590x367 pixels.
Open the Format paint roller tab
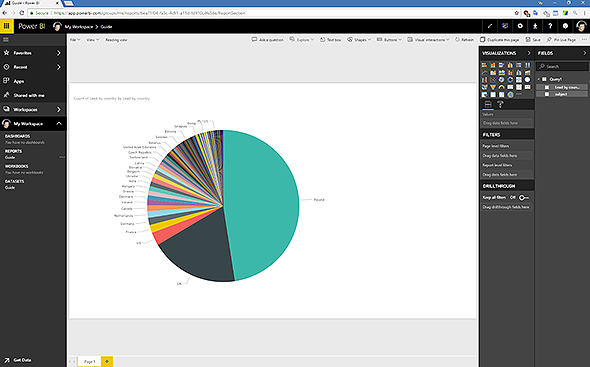coord(500,105)
